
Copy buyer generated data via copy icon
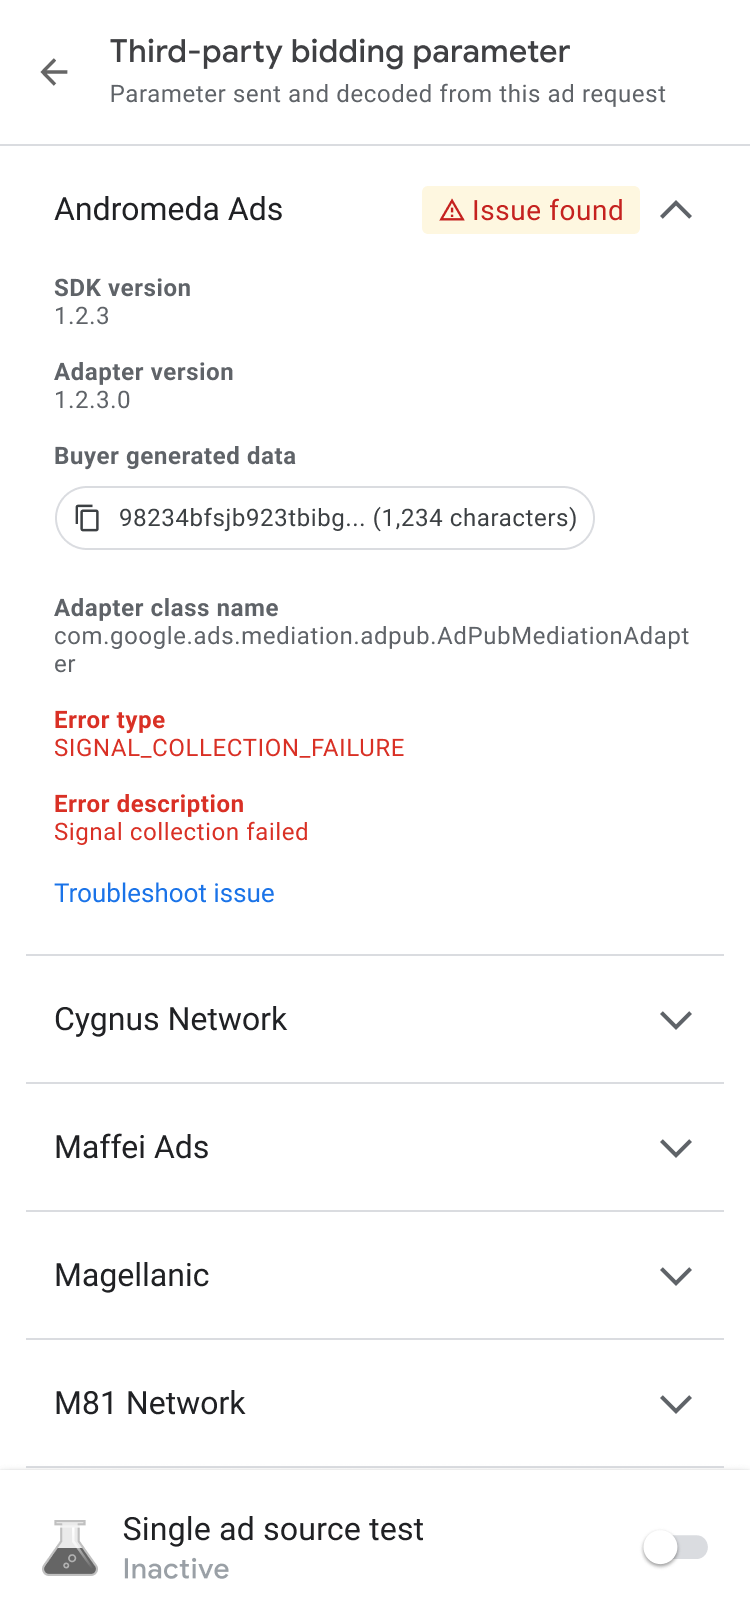88,518
